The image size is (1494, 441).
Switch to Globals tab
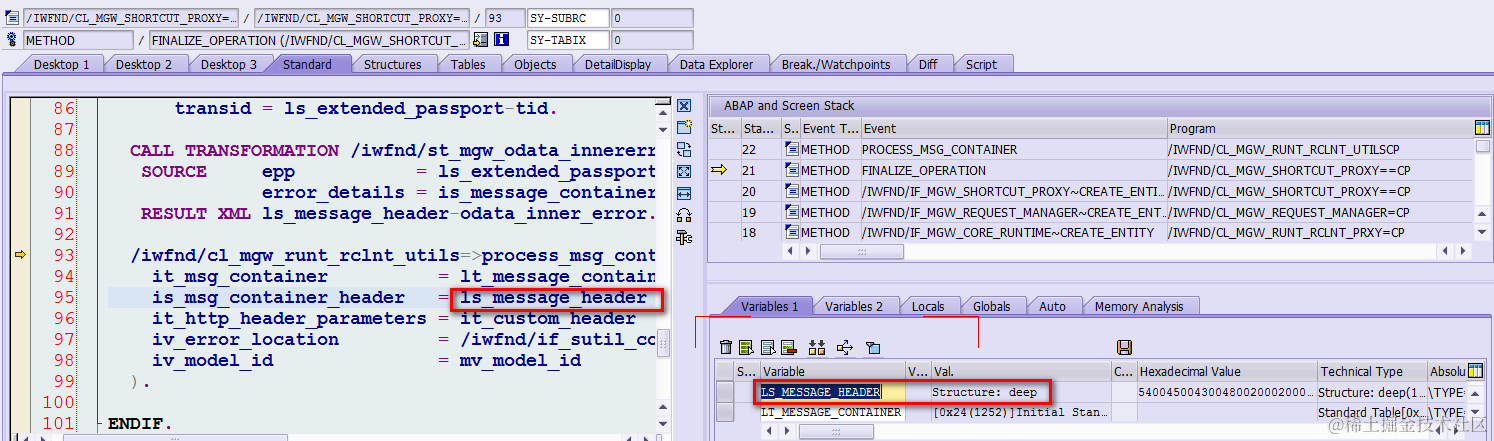click(x=991, y=306)
